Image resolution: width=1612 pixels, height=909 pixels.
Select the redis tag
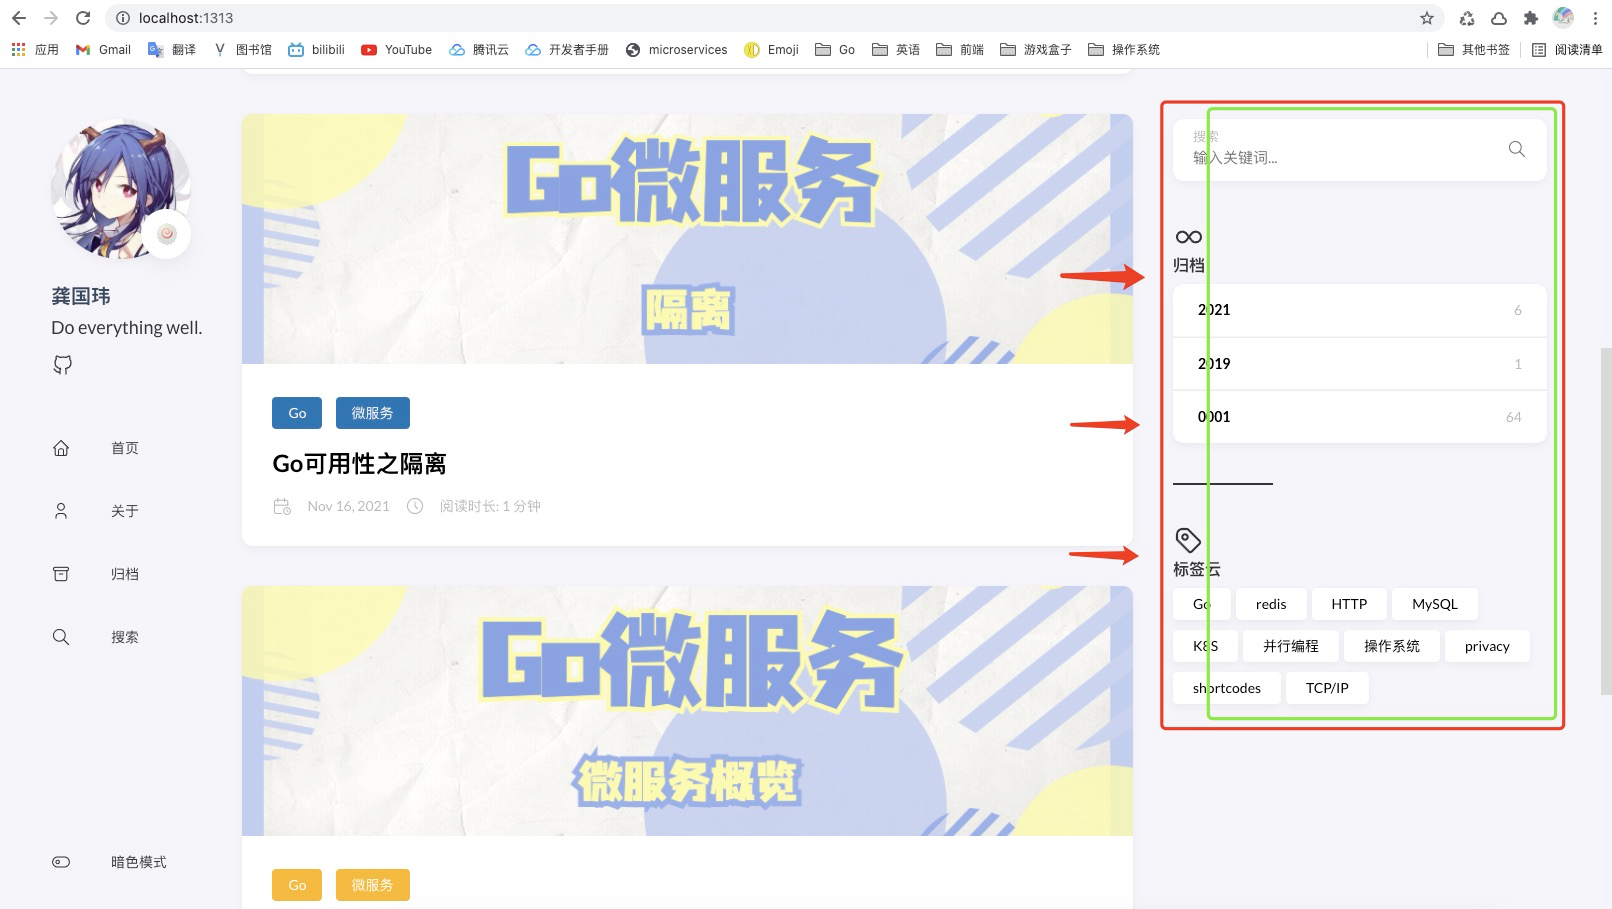point(1271,604)
